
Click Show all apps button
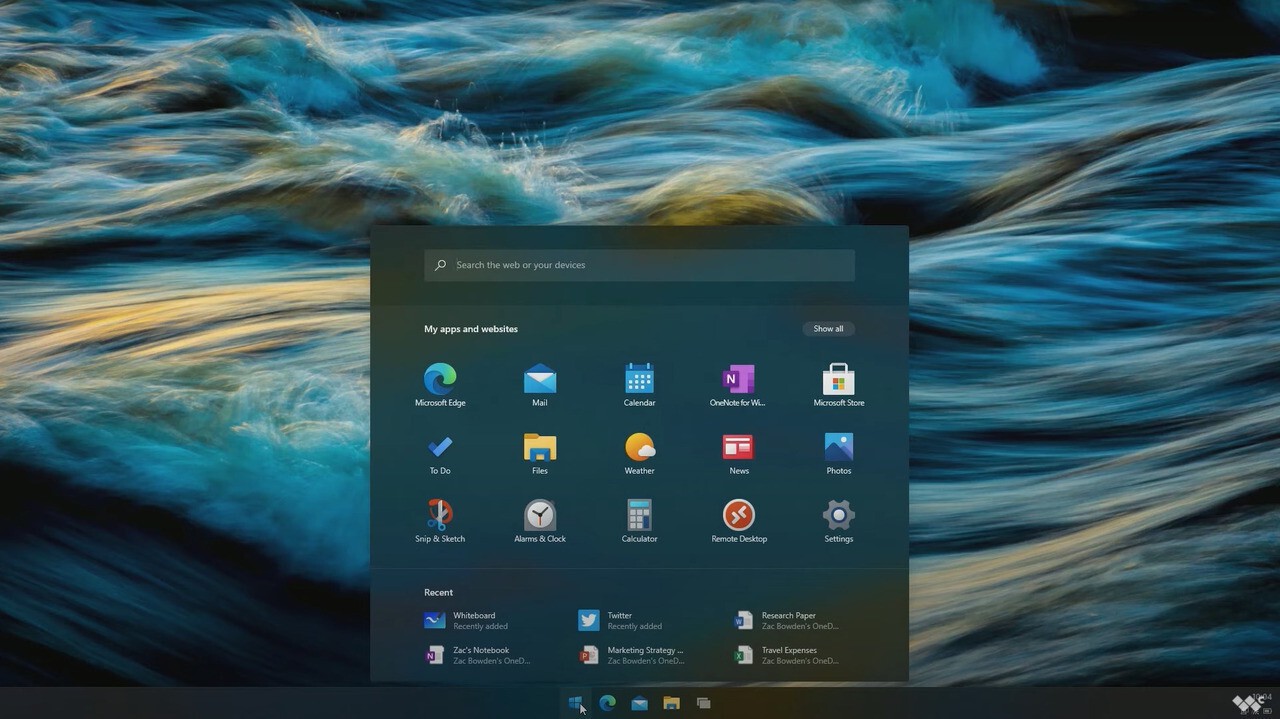click(828, 328)
